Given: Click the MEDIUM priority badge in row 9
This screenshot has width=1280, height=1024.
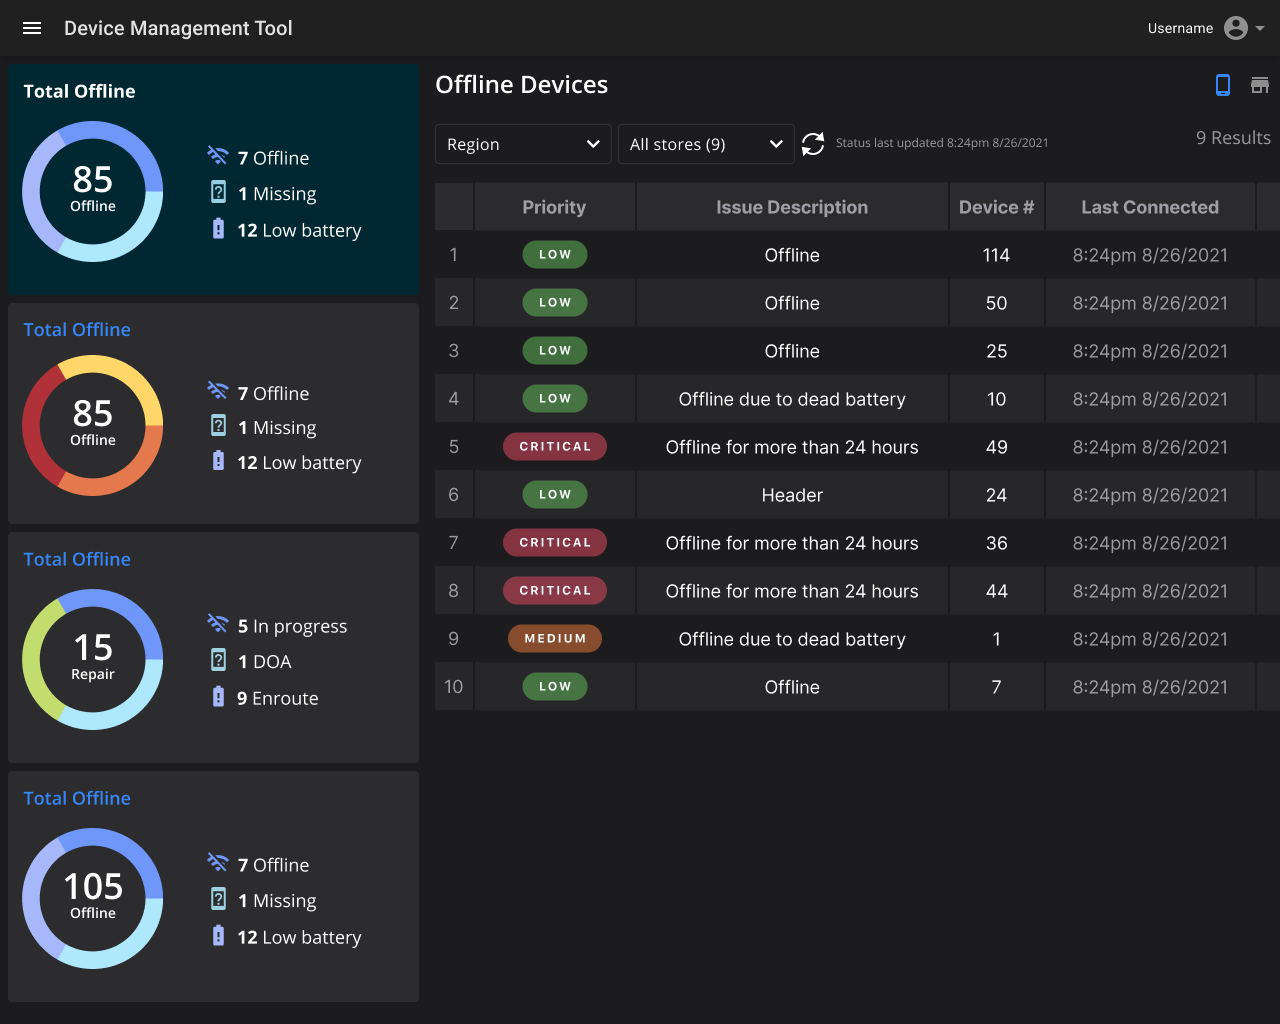Looking at the screenshot, I should 555,639.
